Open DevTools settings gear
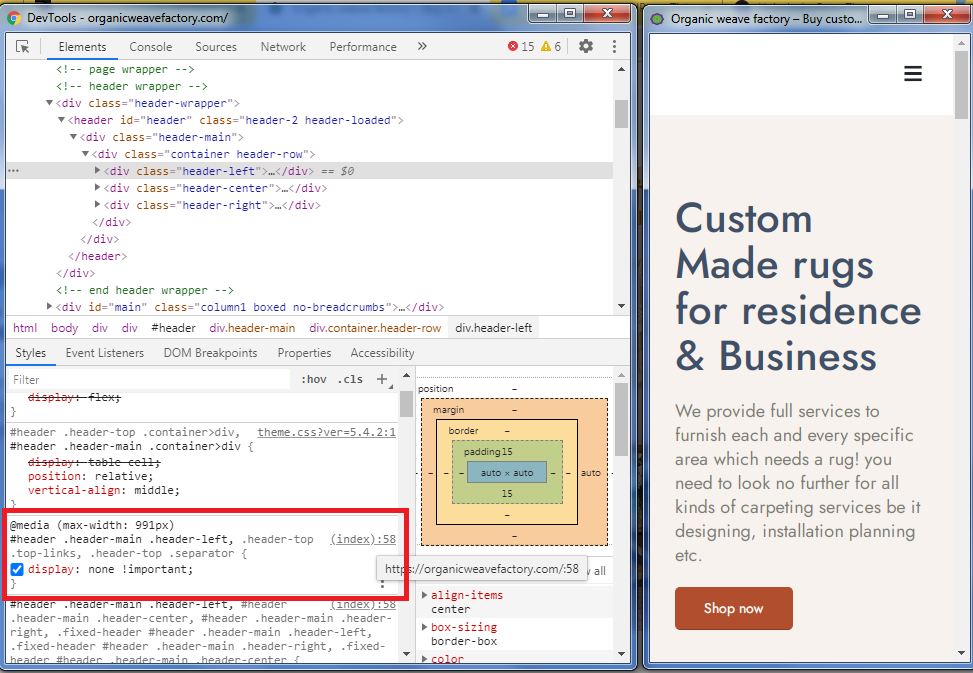This screenshot has height=673, width=973. [x=586, y=46]
